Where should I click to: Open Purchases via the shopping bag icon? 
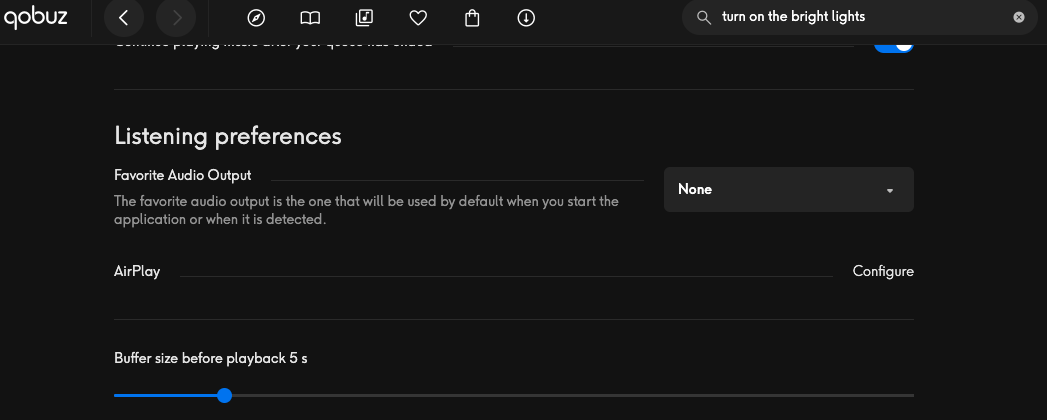[x=473, y=18]
